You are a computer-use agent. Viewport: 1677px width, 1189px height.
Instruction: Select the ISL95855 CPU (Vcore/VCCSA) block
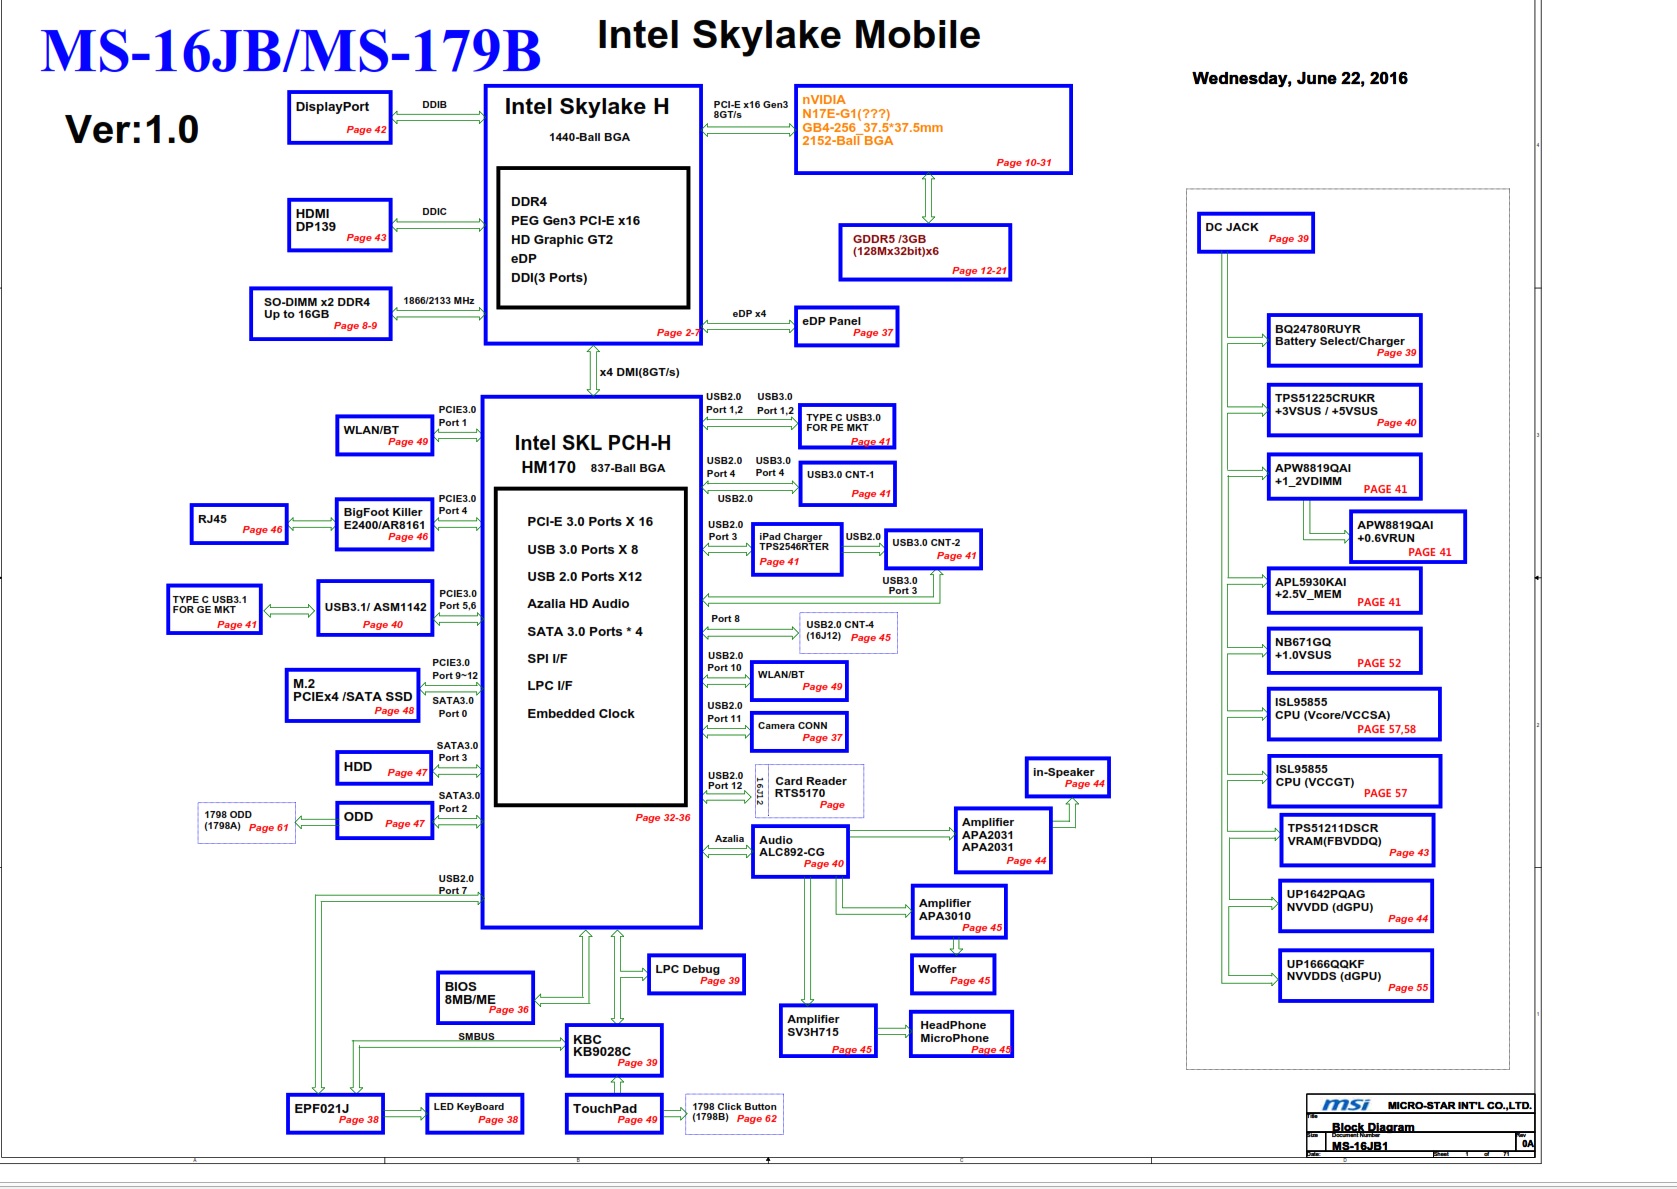pyautogui.click(x=1354, y=714)
